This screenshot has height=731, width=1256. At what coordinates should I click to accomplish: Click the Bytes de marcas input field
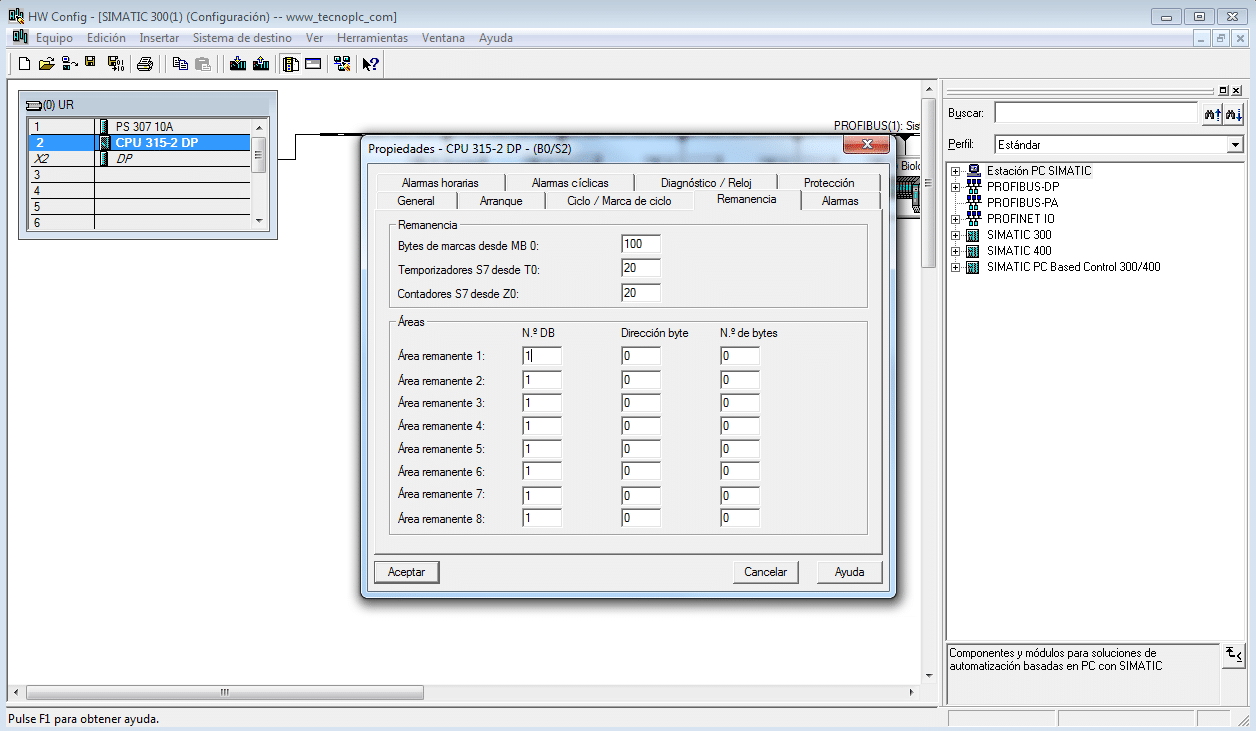tap(640, 244)
